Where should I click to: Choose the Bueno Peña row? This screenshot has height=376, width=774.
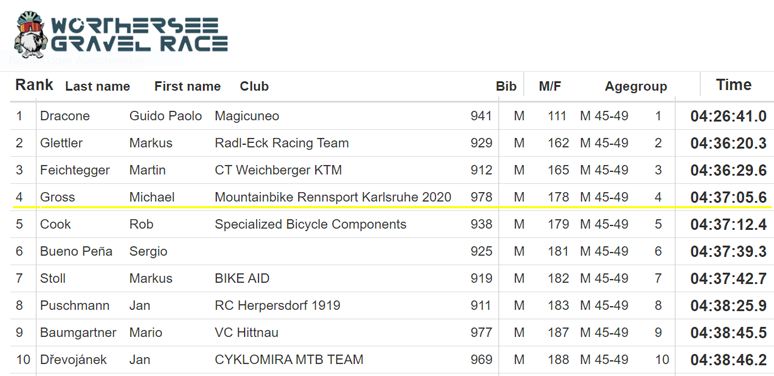coord(391,251)
